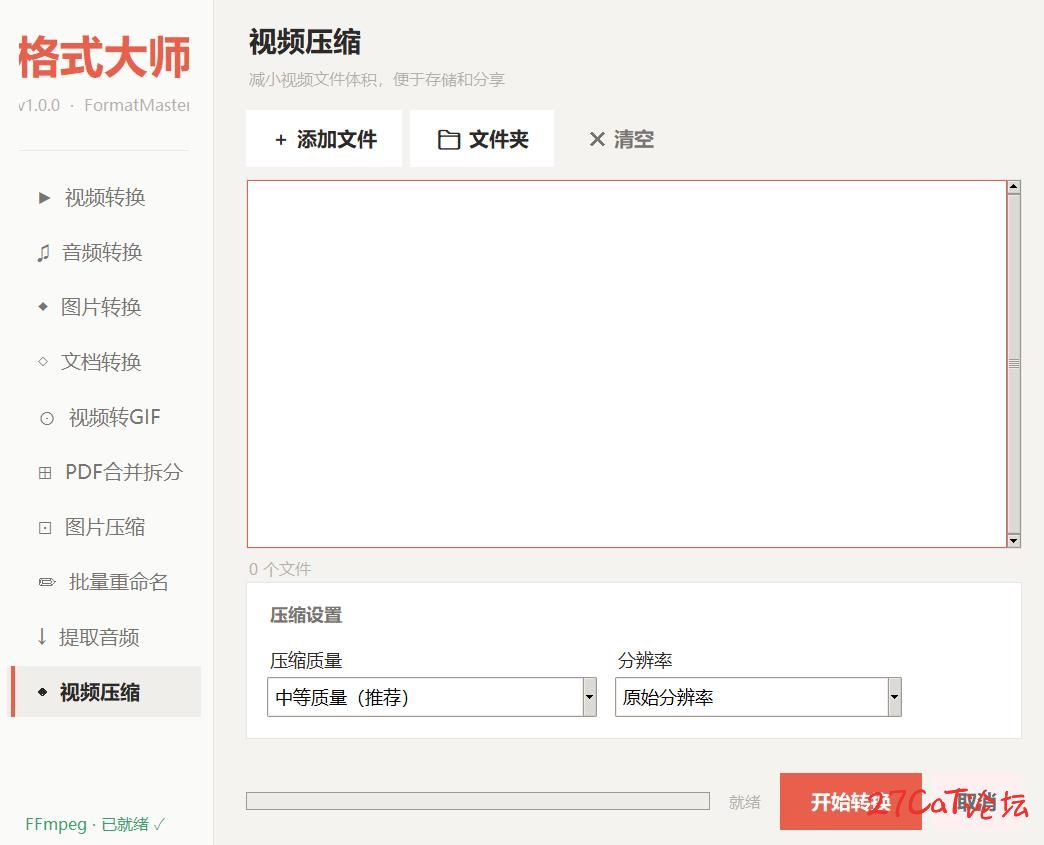Select 文档转换 from the sidebar
The width and height of the screenshot is (1044, 845).
(105, 362)
